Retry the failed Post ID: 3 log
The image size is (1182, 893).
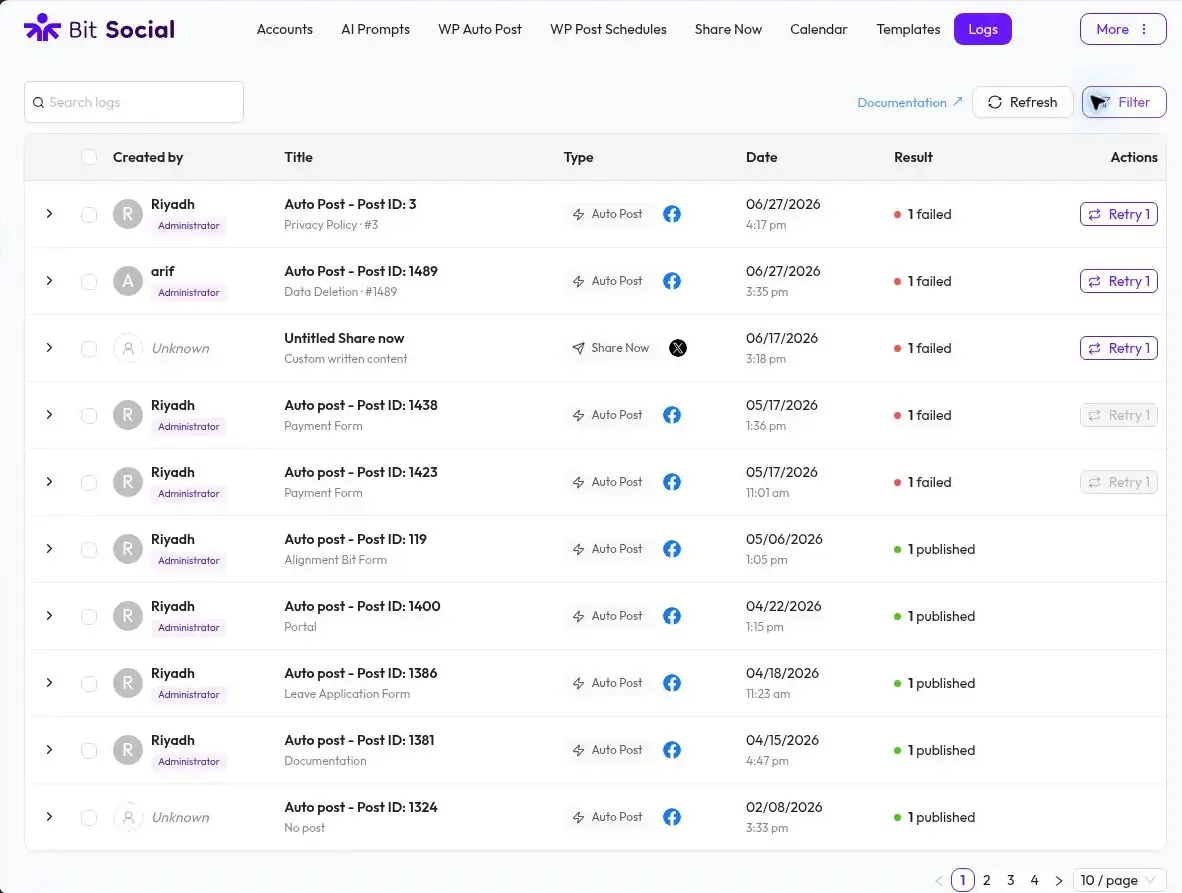click(1118, 214)
